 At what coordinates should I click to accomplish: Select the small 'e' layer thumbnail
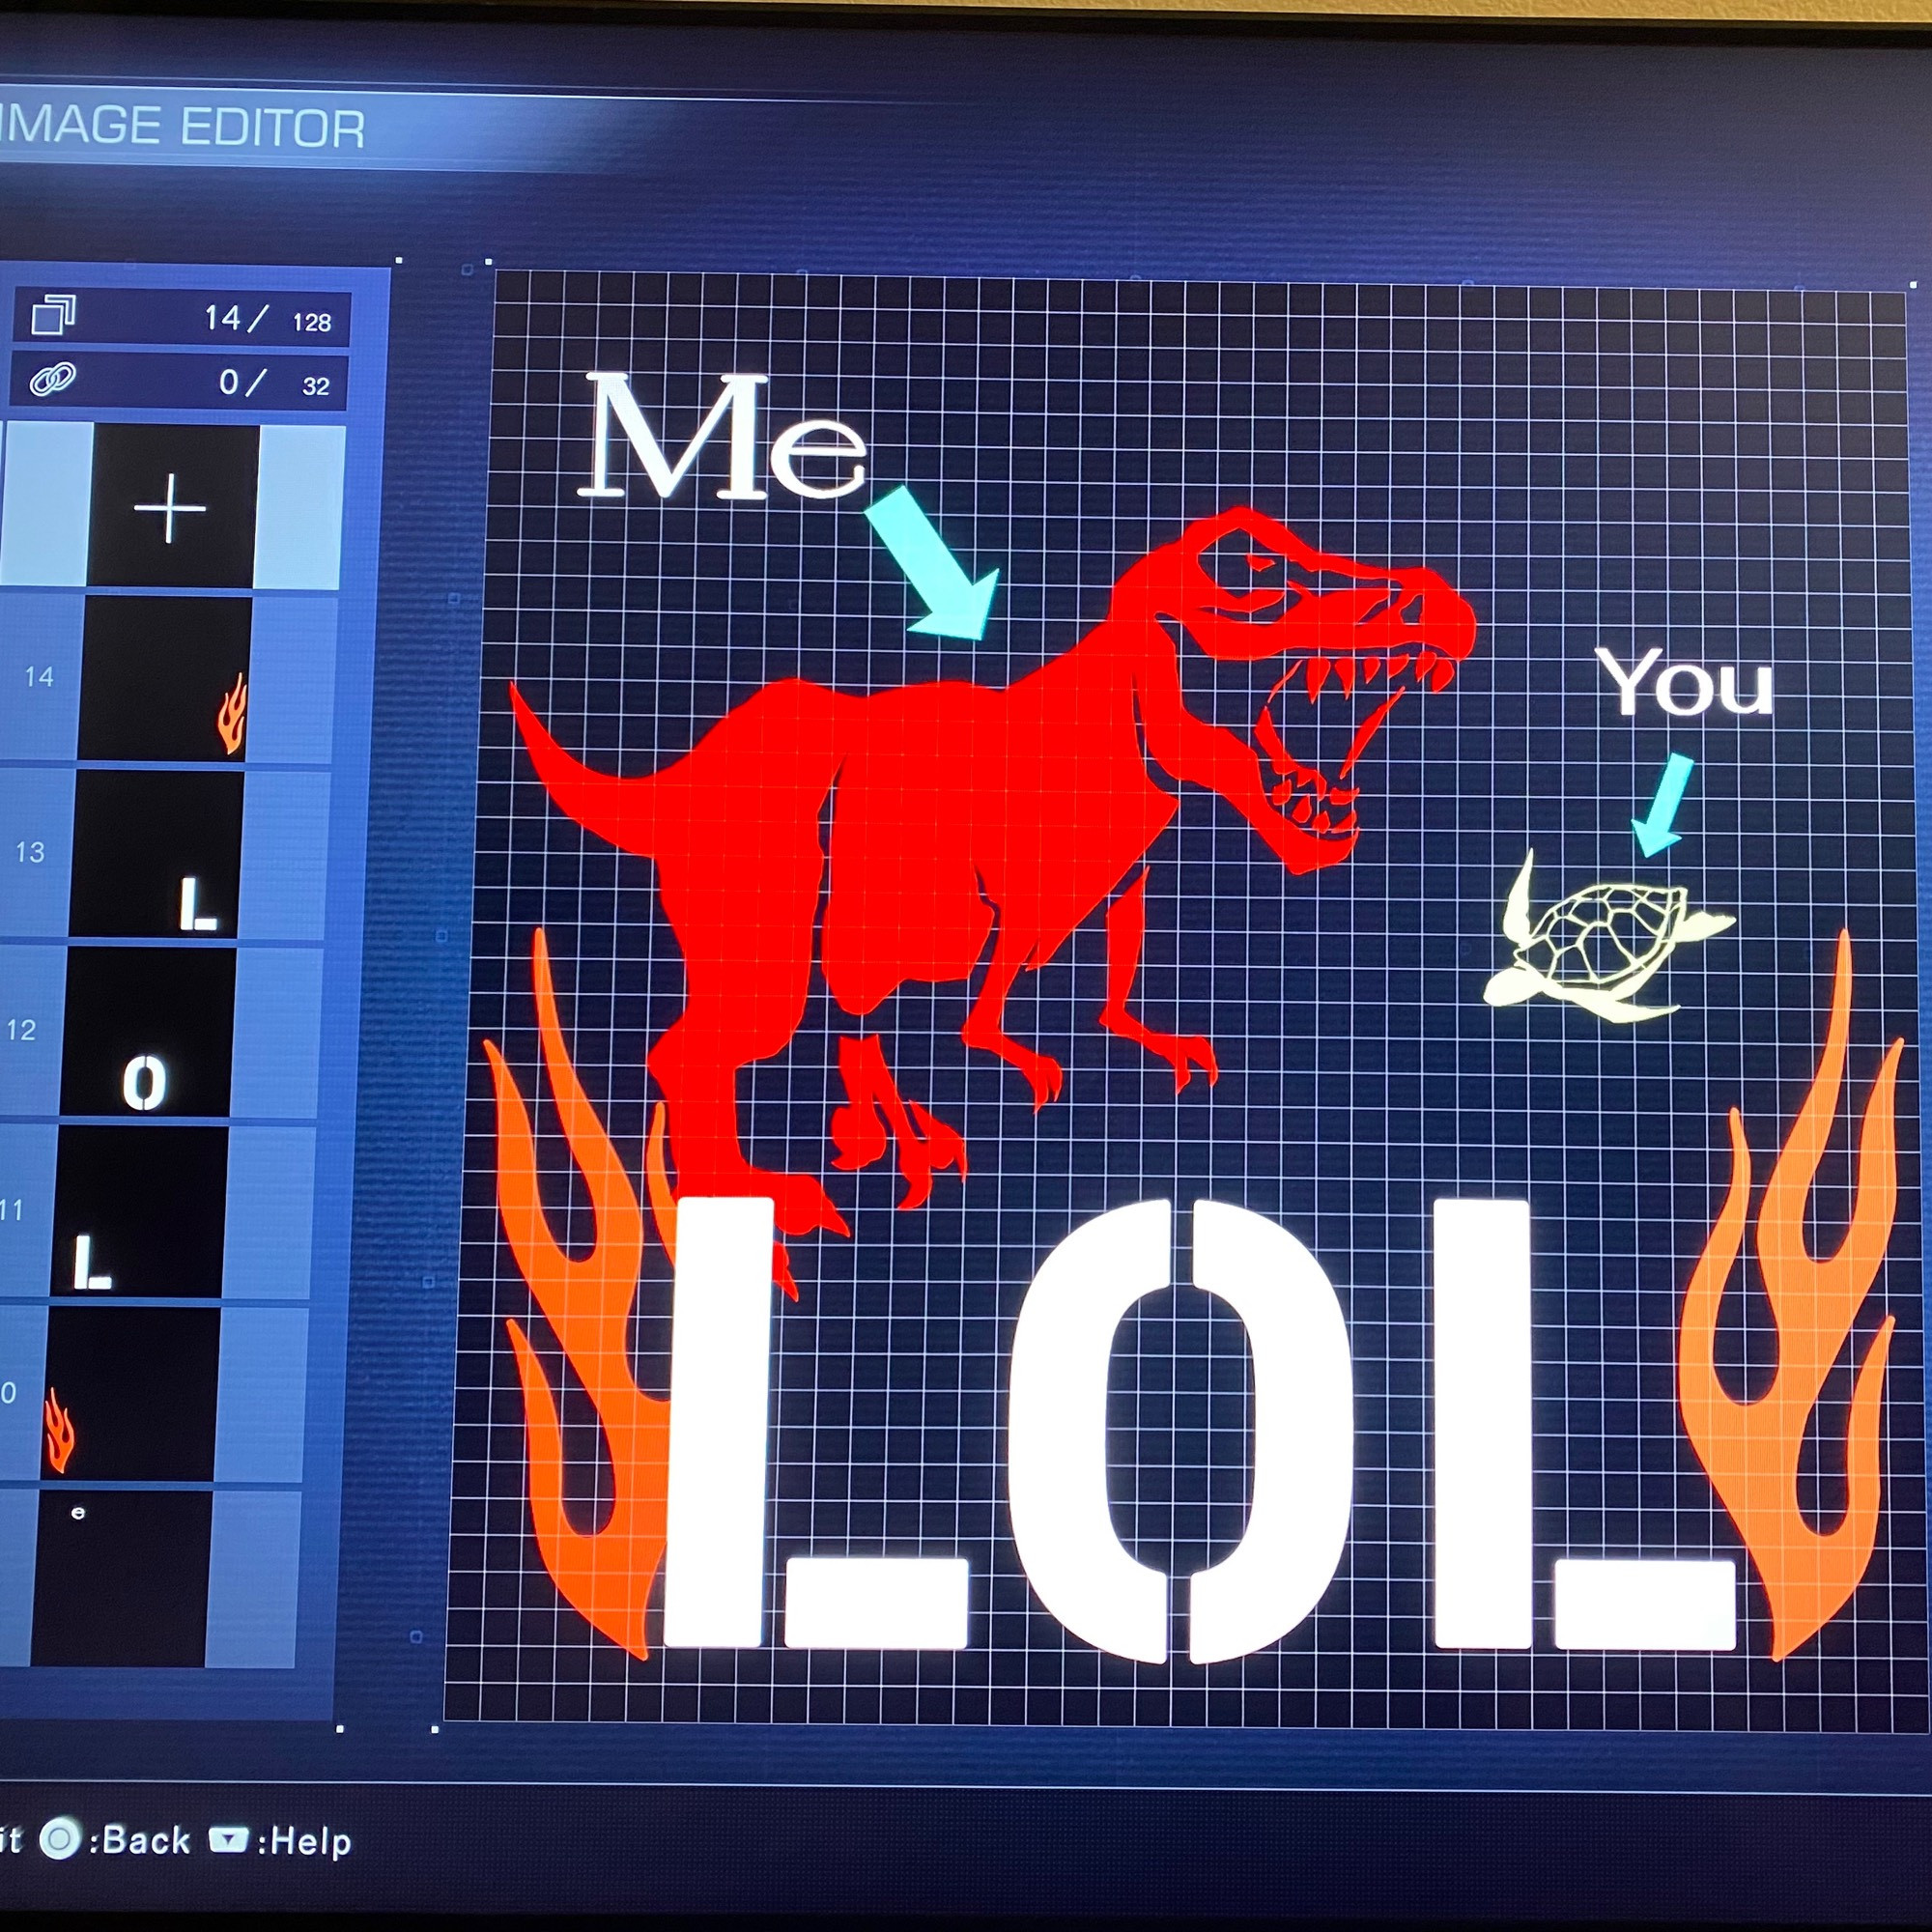coord(122,1578)
